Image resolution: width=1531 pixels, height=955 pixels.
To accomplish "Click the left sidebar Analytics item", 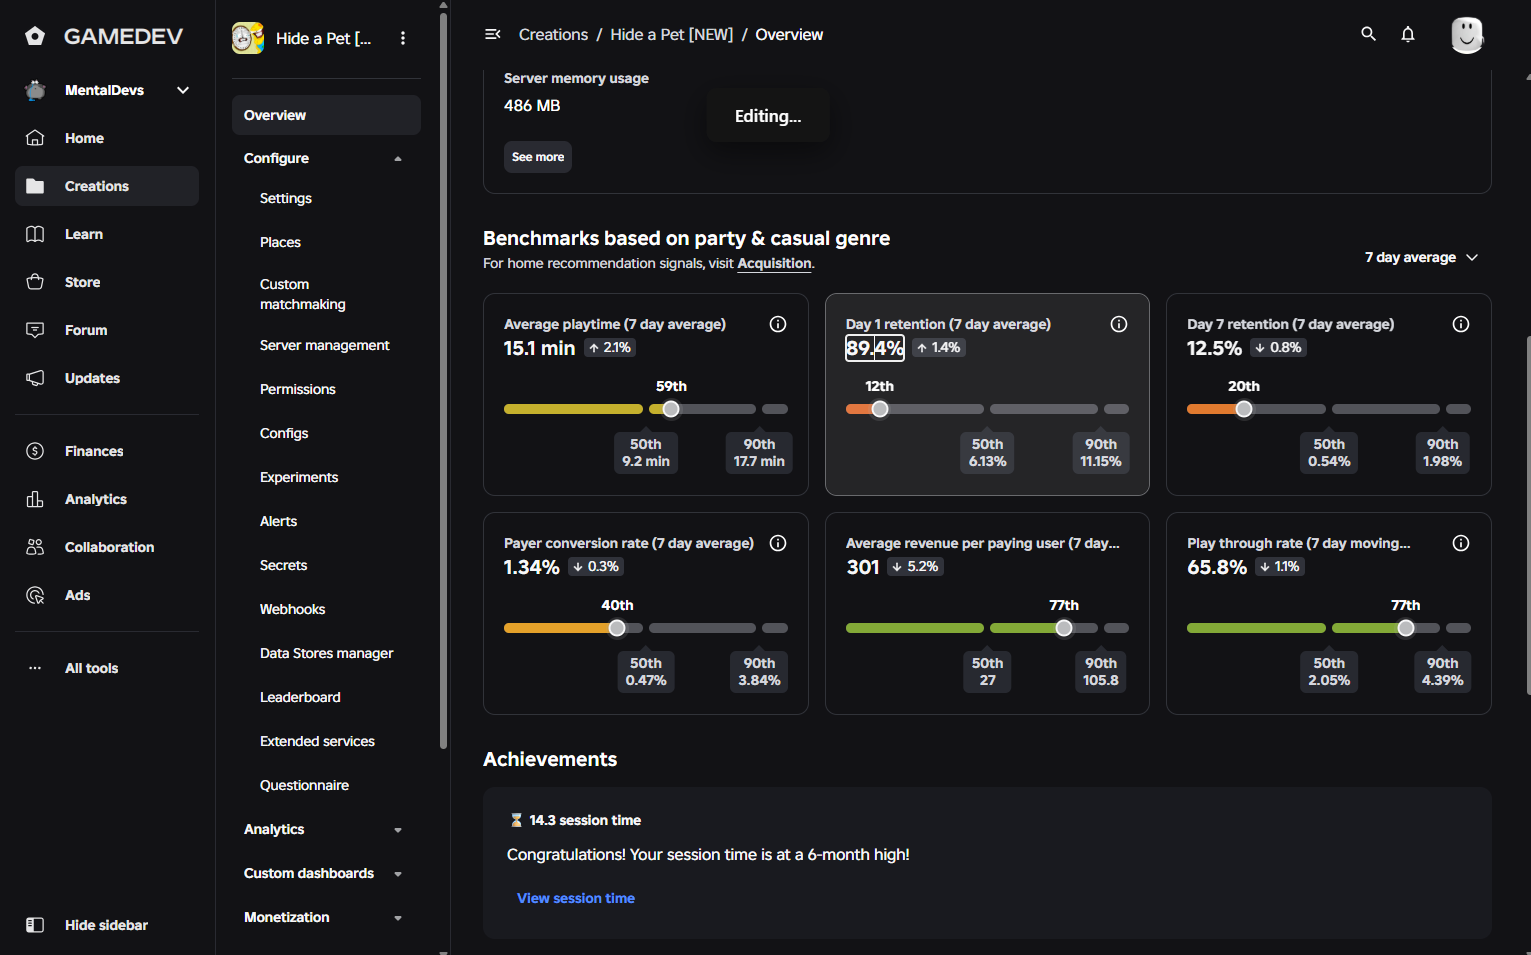I will point(107,499).
